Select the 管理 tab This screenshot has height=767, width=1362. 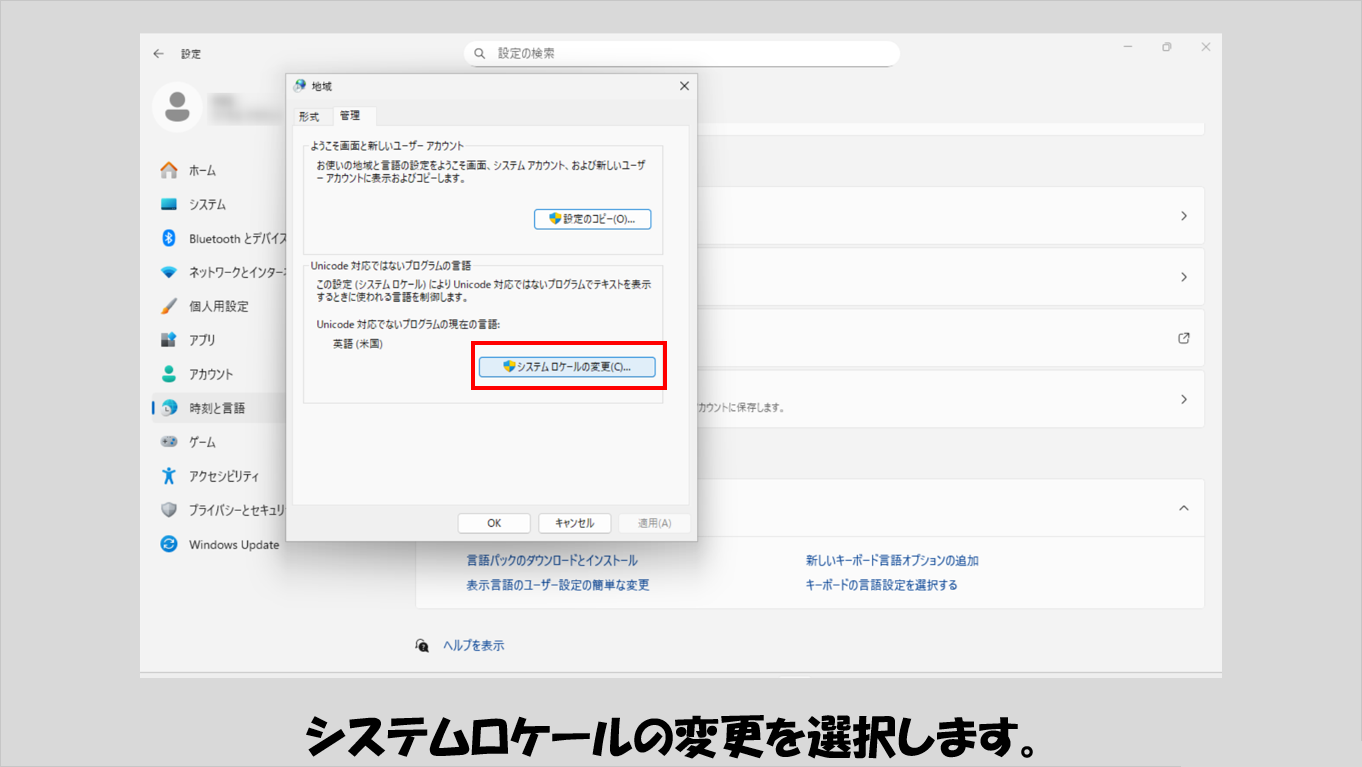pyautogui.click(x=350, y=116)
